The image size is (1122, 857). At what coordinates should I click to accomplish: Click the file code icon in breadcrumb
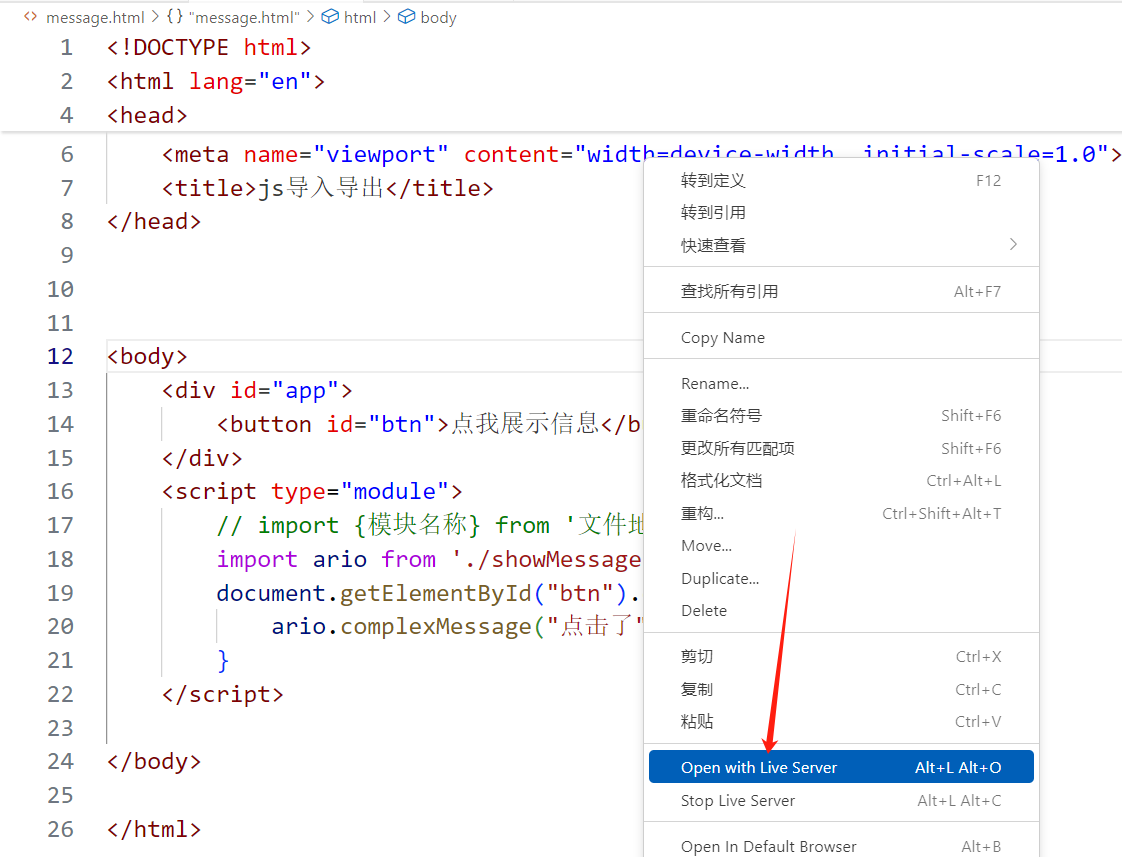pos(30,16)
